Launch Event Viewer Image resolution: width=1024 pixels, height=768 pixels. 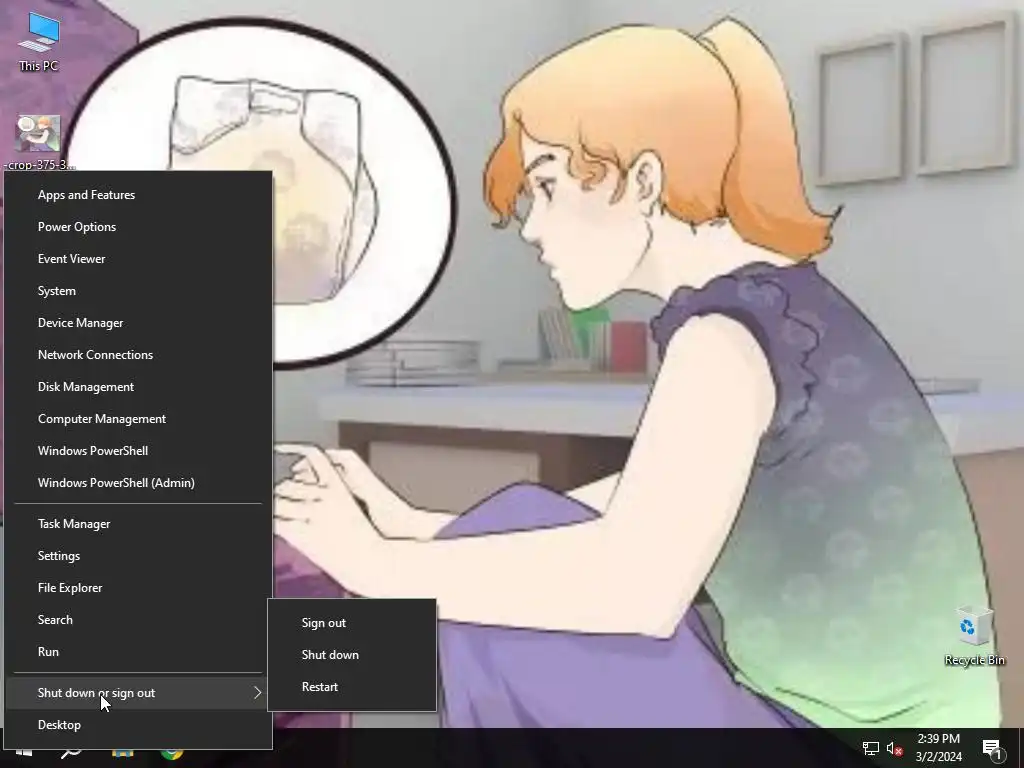coord(138,259)
